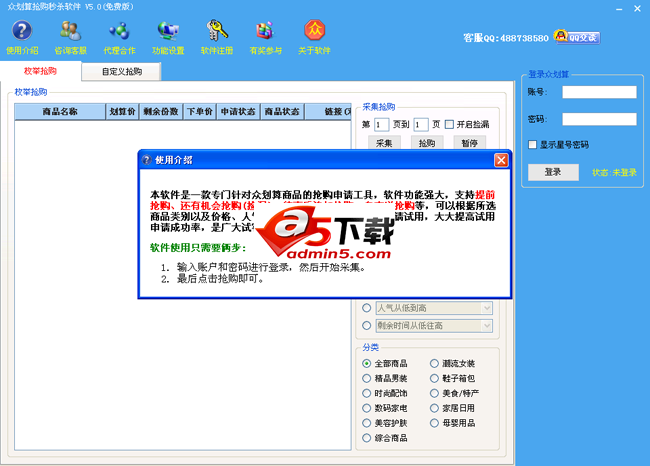Click the 账号 input field

click(x=599, y=92)
